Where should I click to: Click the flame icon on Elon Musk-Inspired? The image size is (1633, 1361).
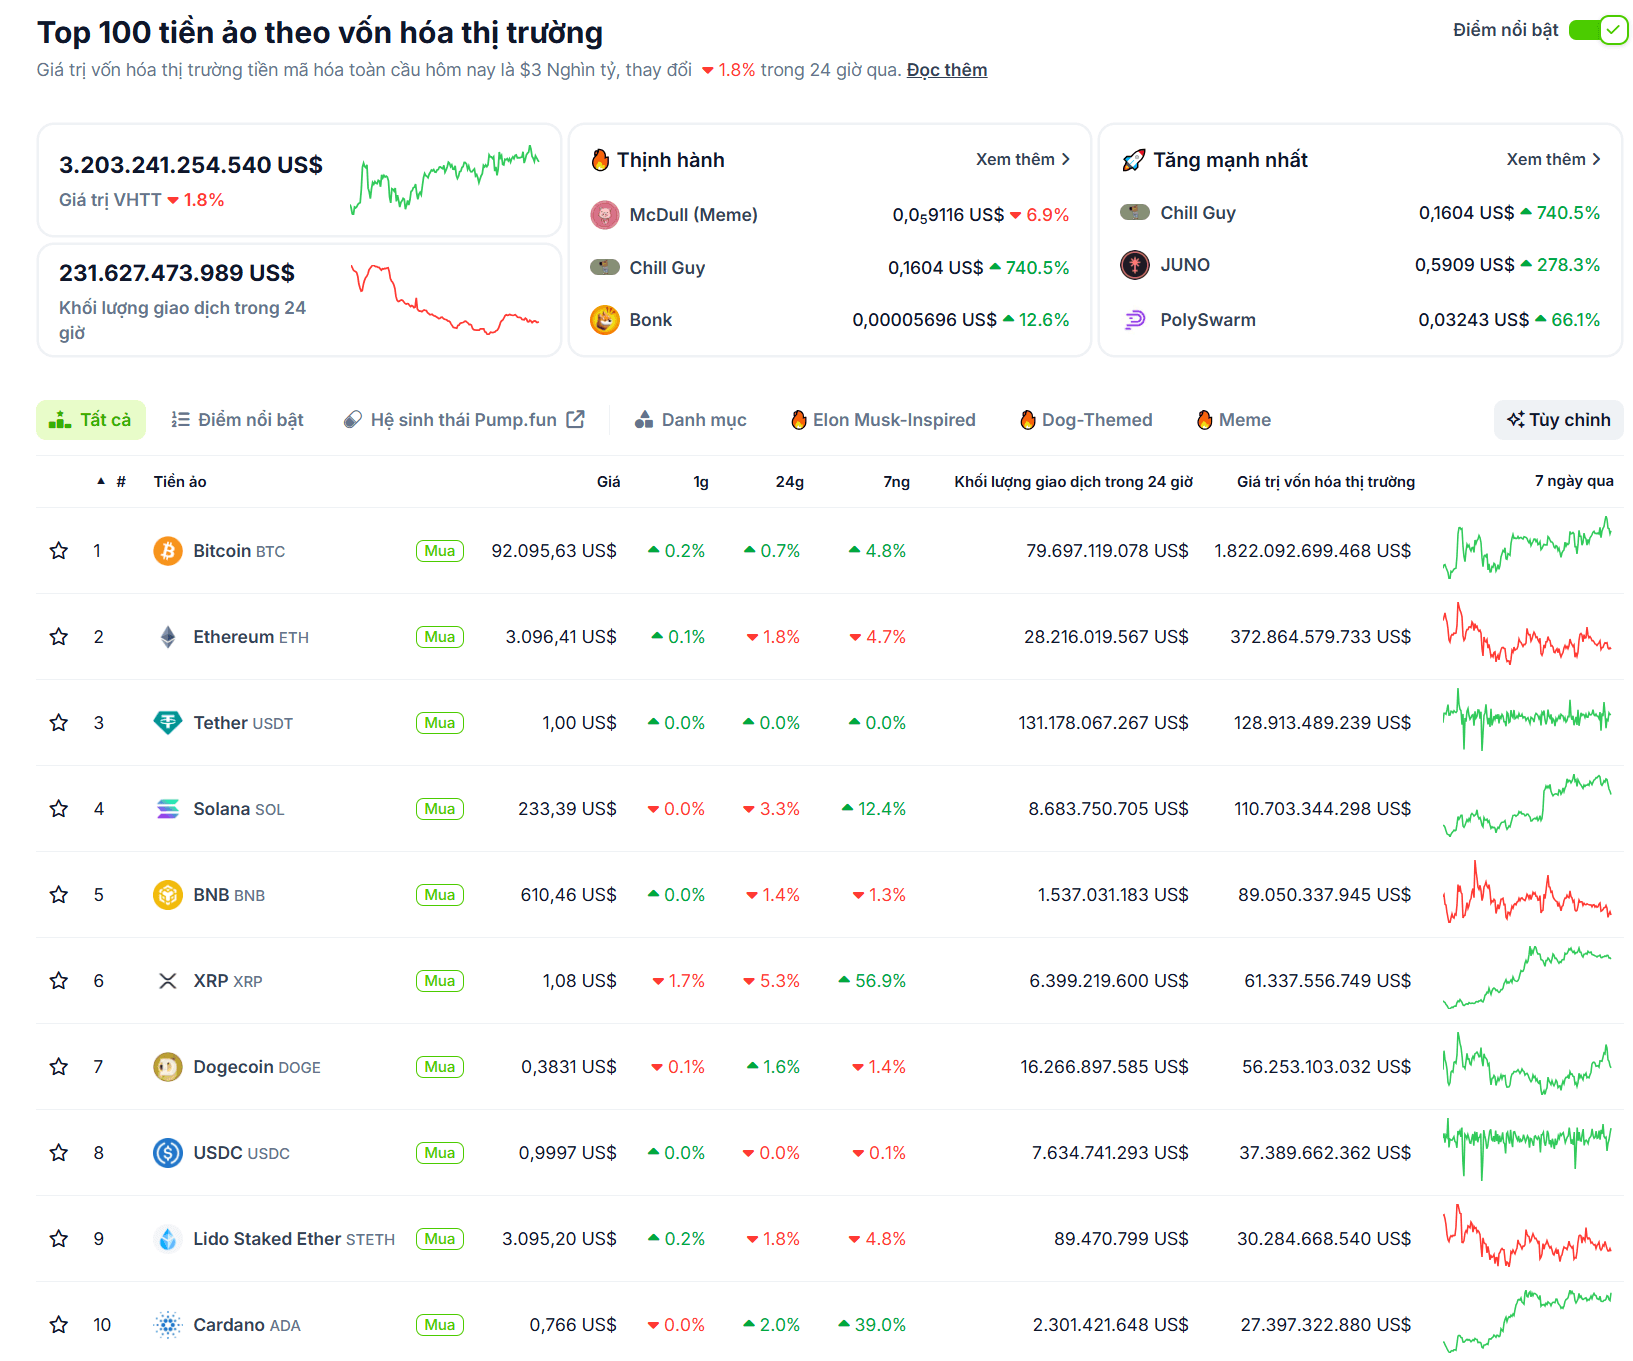799,420
